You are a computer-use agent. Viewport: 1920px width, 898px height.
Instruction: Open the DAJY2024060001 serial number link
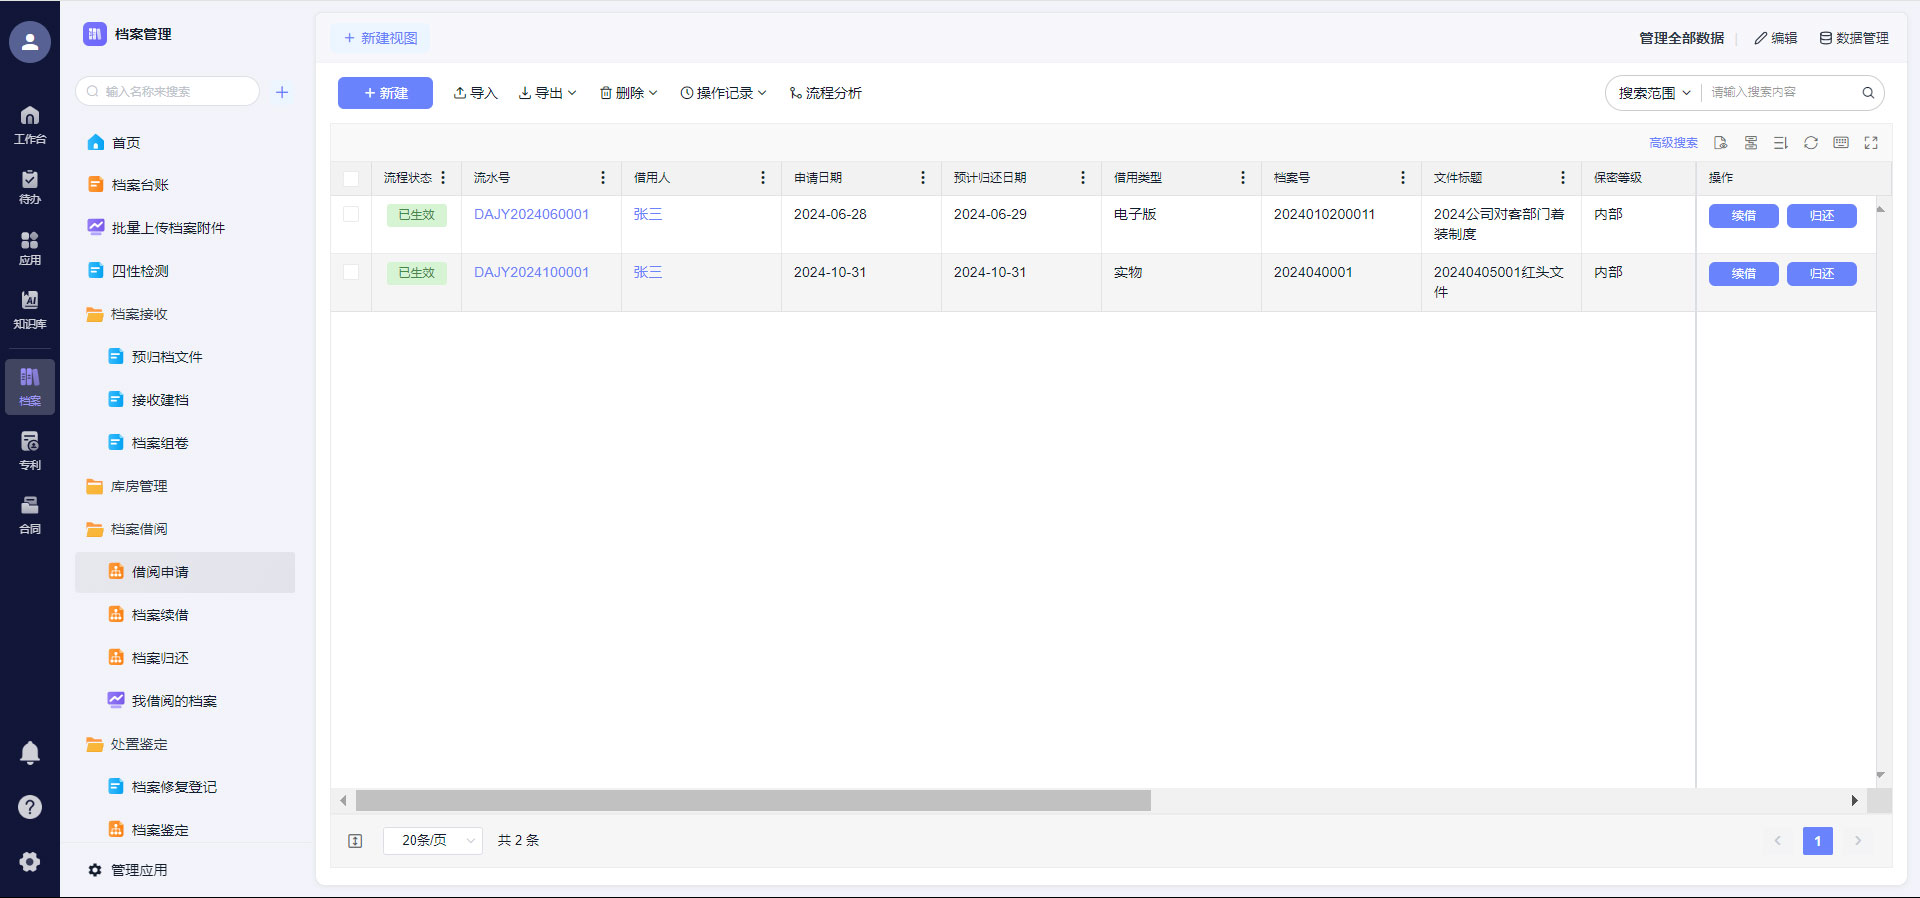click(531, 214)
